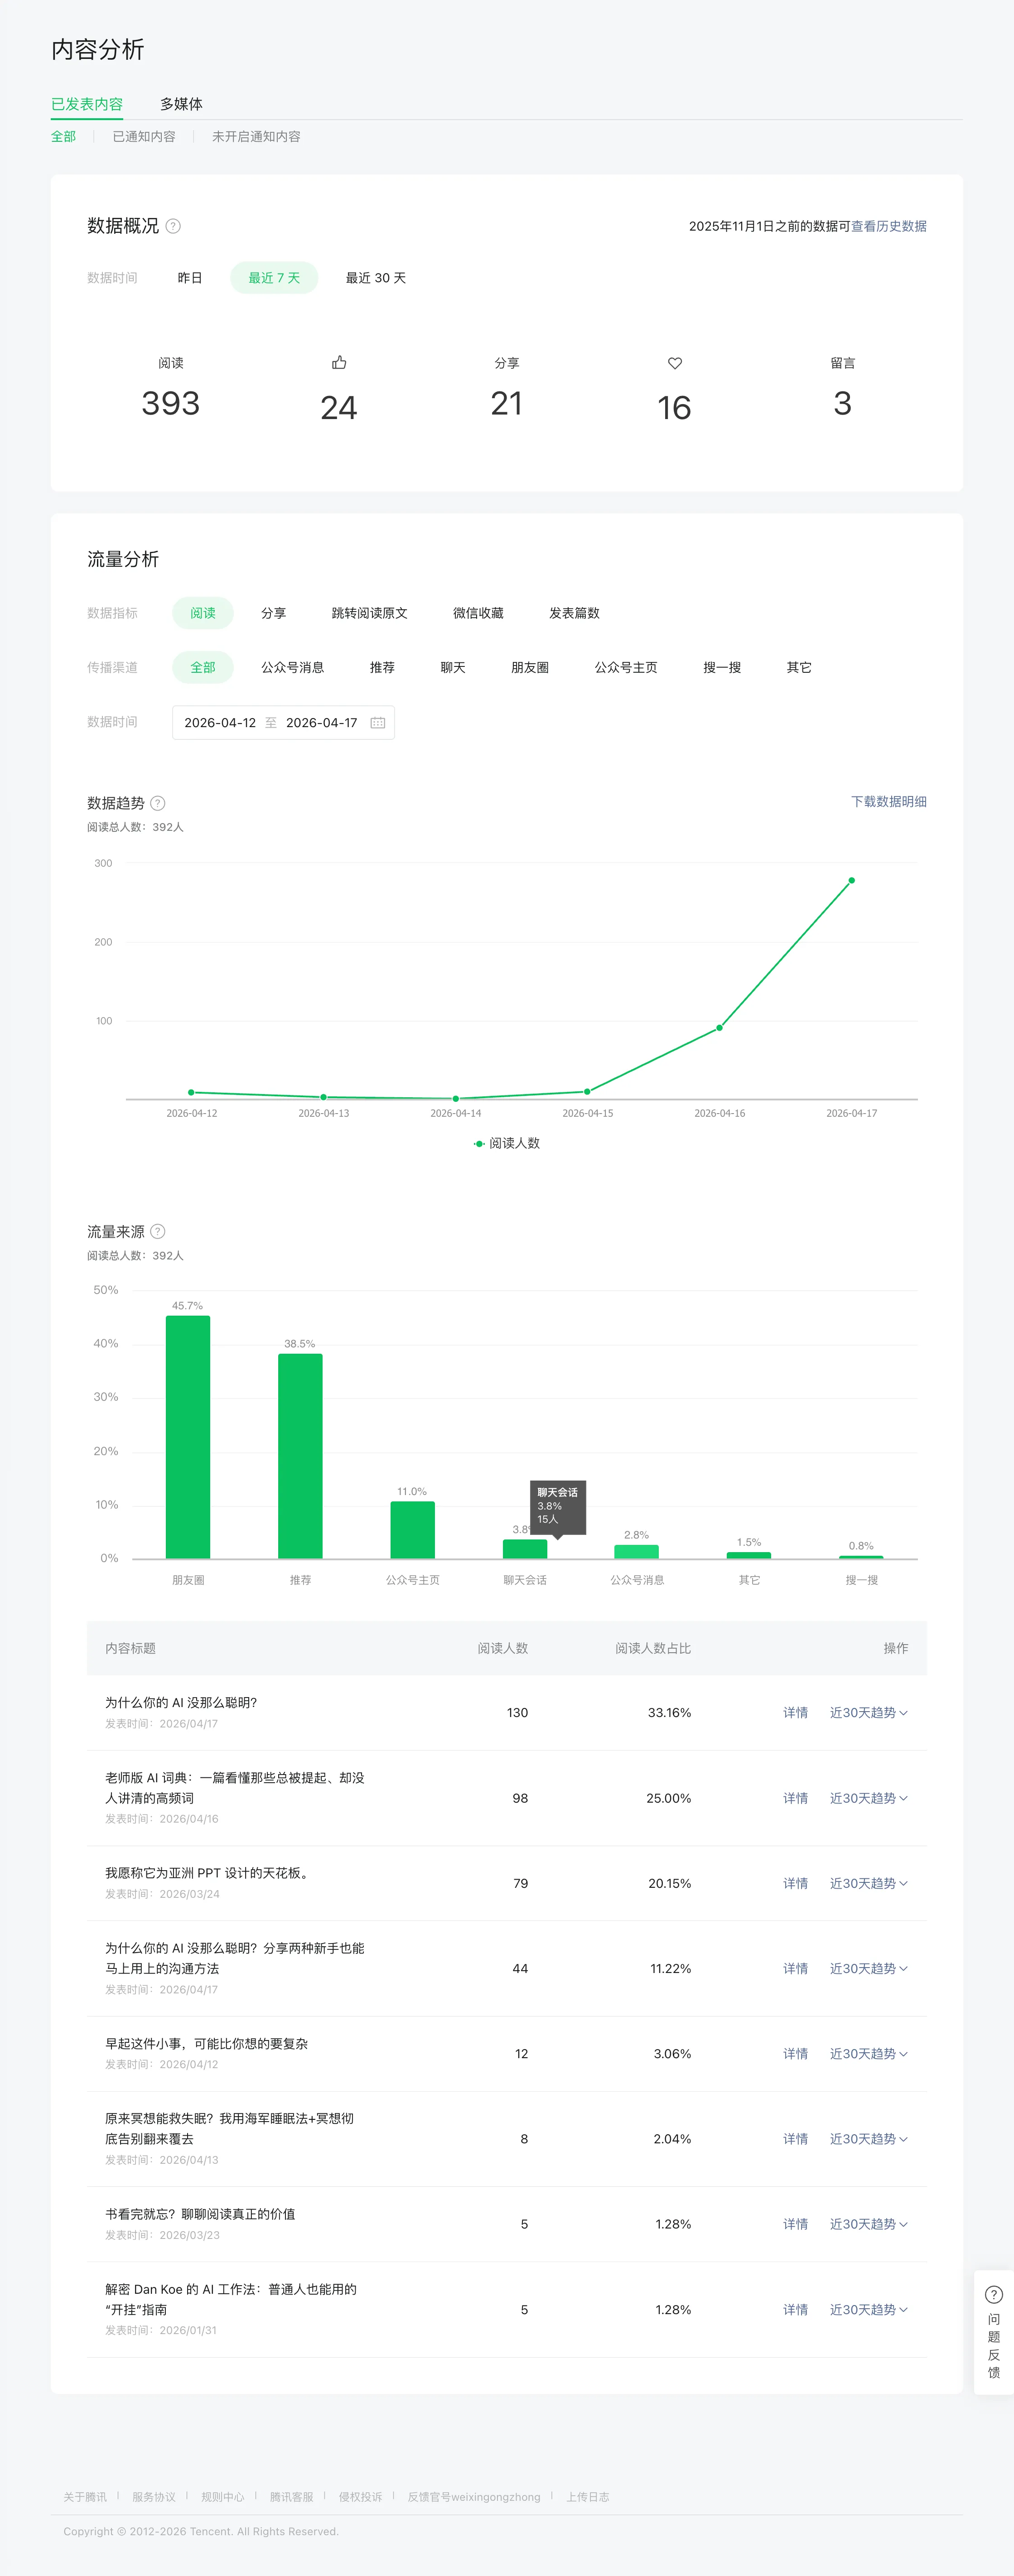Viewport: 1014px width, 2576px height.
Task: Select 最近 7 天 data time option
Action: [x=274, y=278]
